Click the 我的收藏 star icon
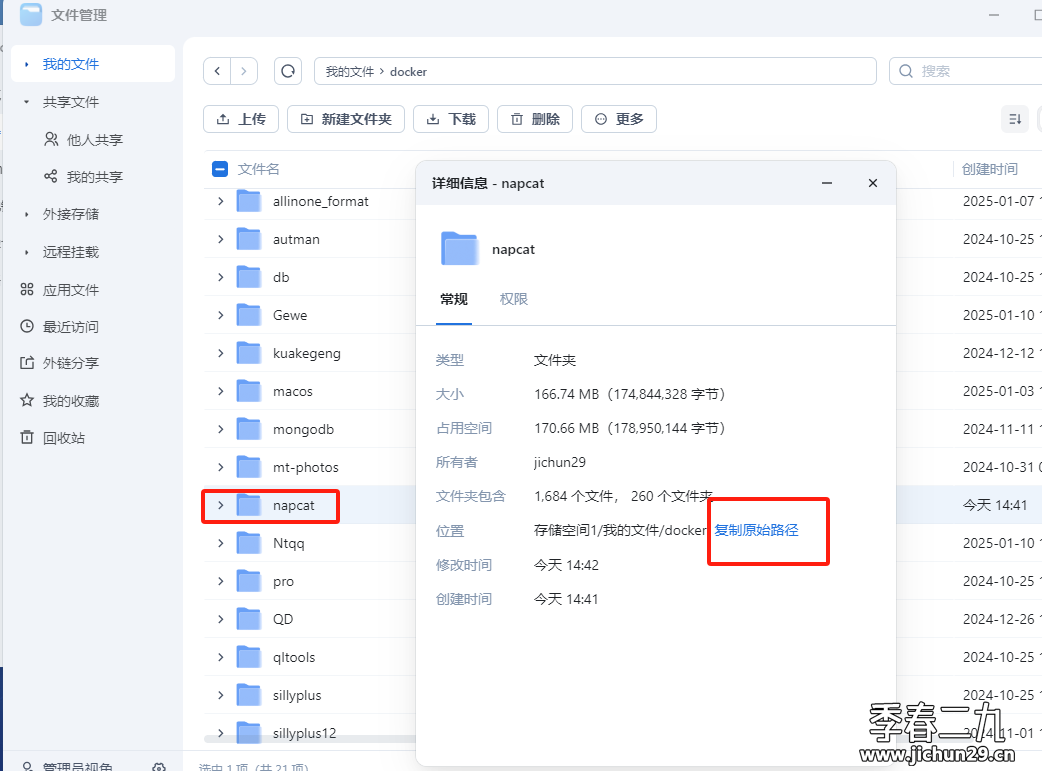1042x771 pixels. pyautogui.click(x=27, y=400)
